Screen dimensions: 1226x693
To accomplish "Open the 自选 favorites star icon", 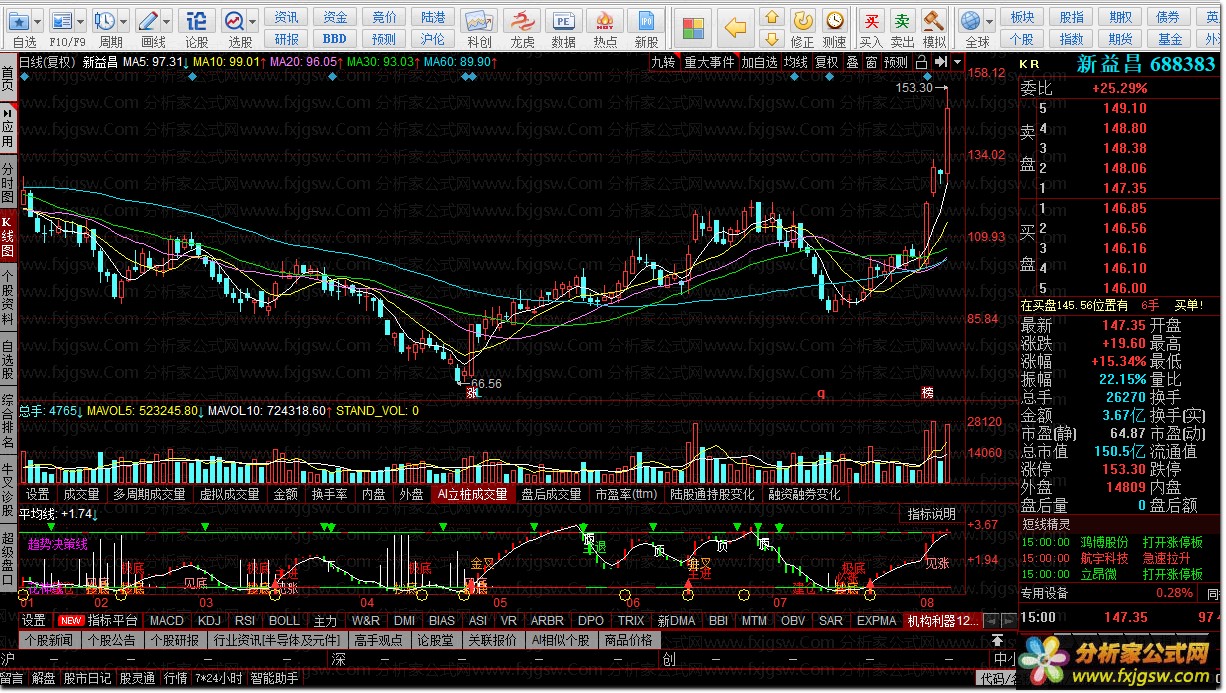I will (x=20, y=20).
